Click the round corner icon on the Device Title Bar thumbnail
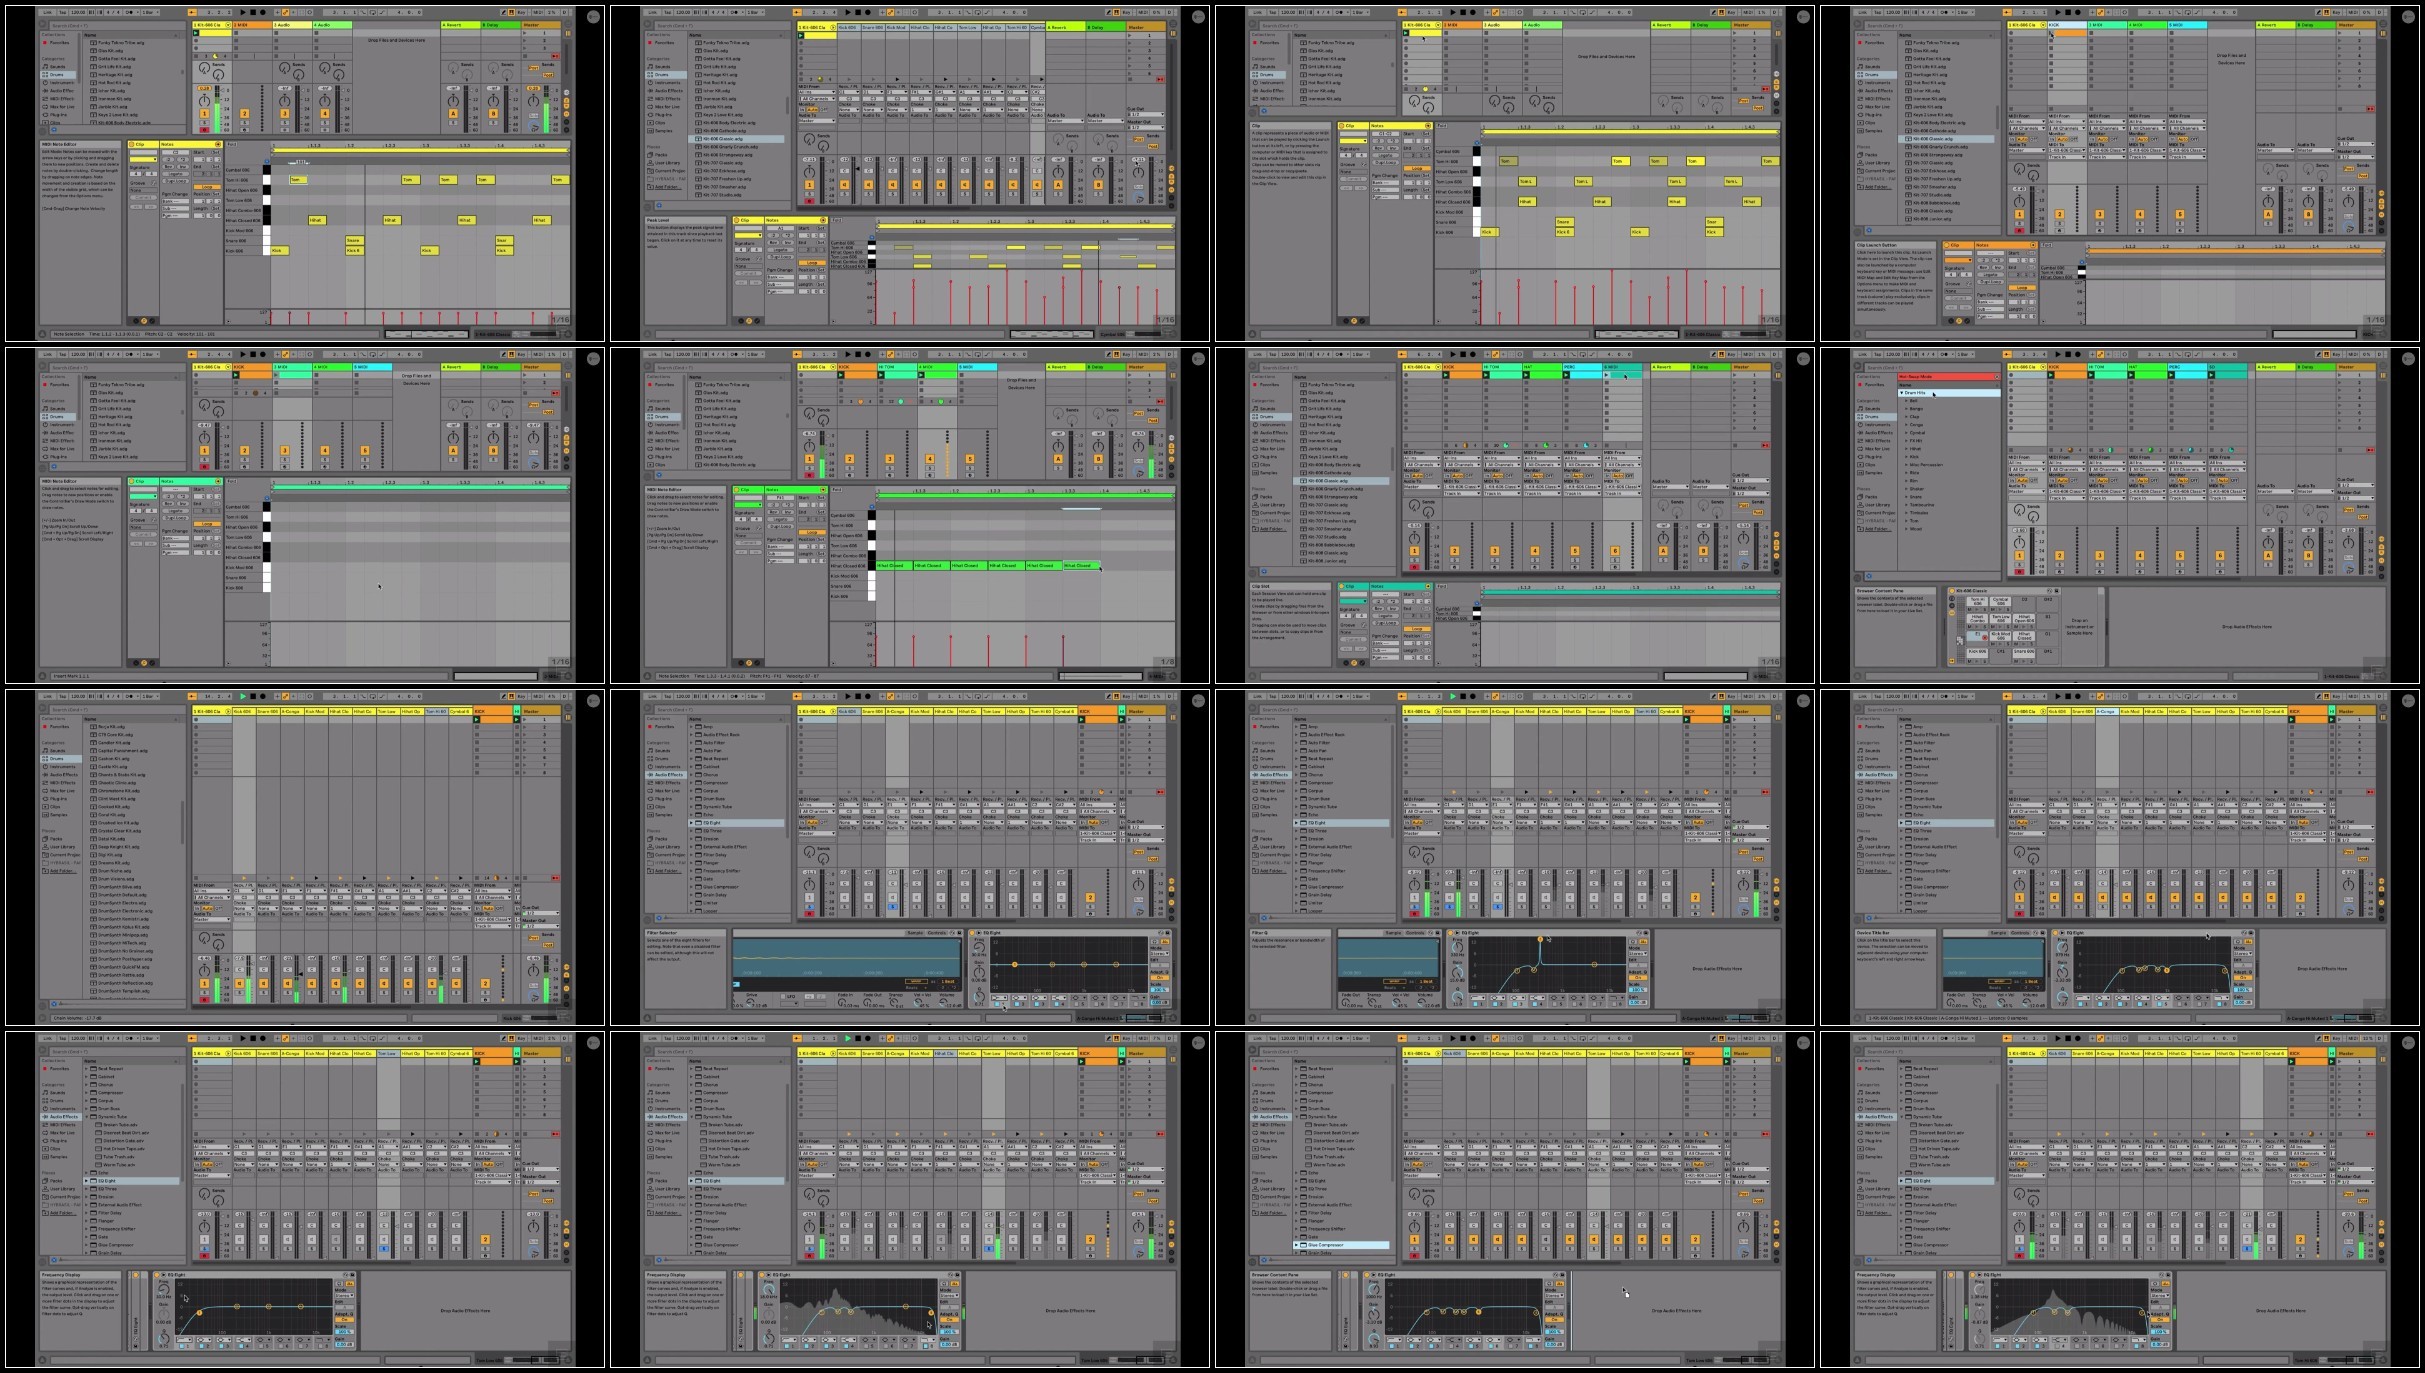Image resolution: width=2425 pixels, height=1373 pixels. point(2407,701)
